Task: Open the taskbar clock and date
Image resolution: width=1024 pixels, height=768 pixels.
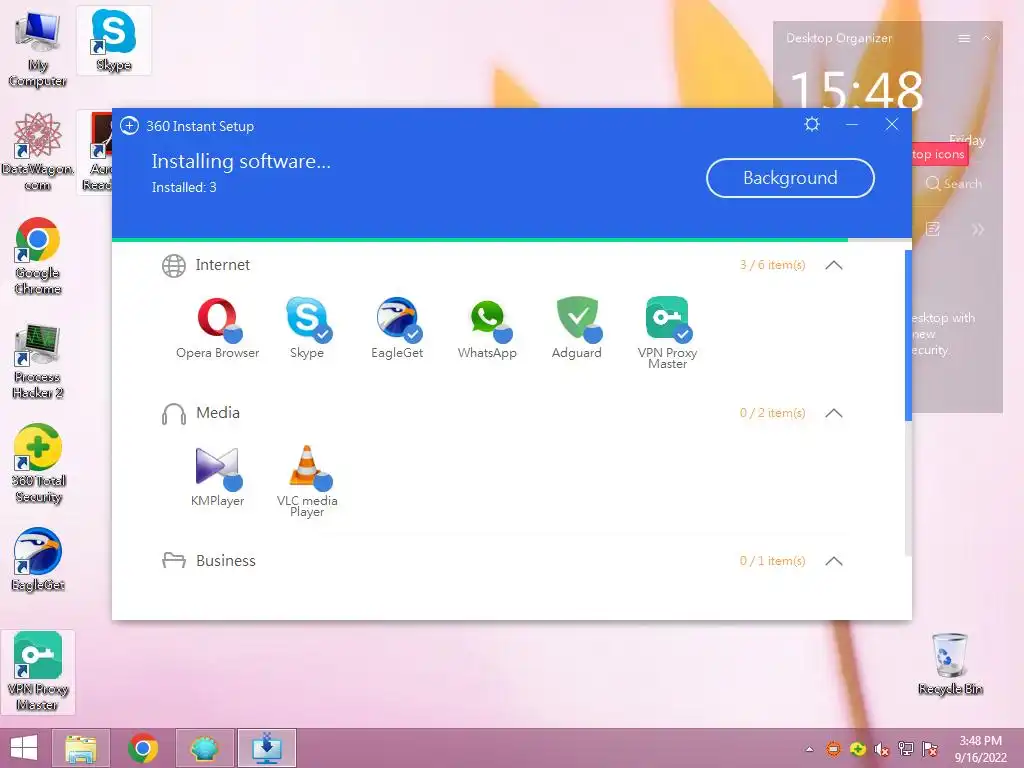Action: tap(981, 749)
